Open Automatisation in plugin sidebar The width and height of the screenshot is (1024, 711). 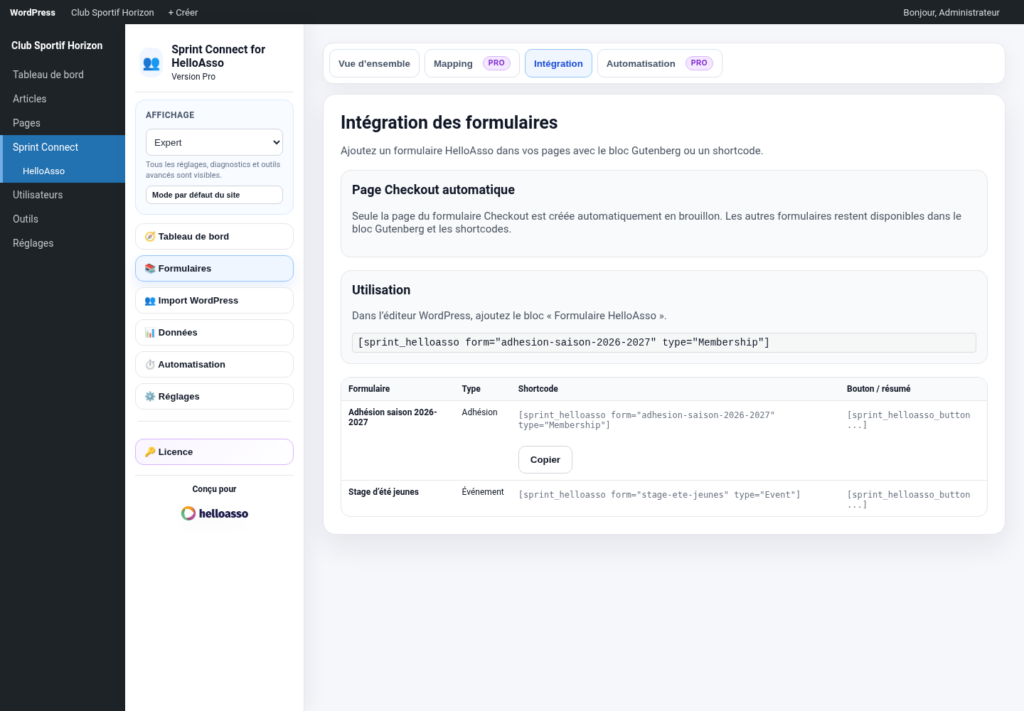214,364
